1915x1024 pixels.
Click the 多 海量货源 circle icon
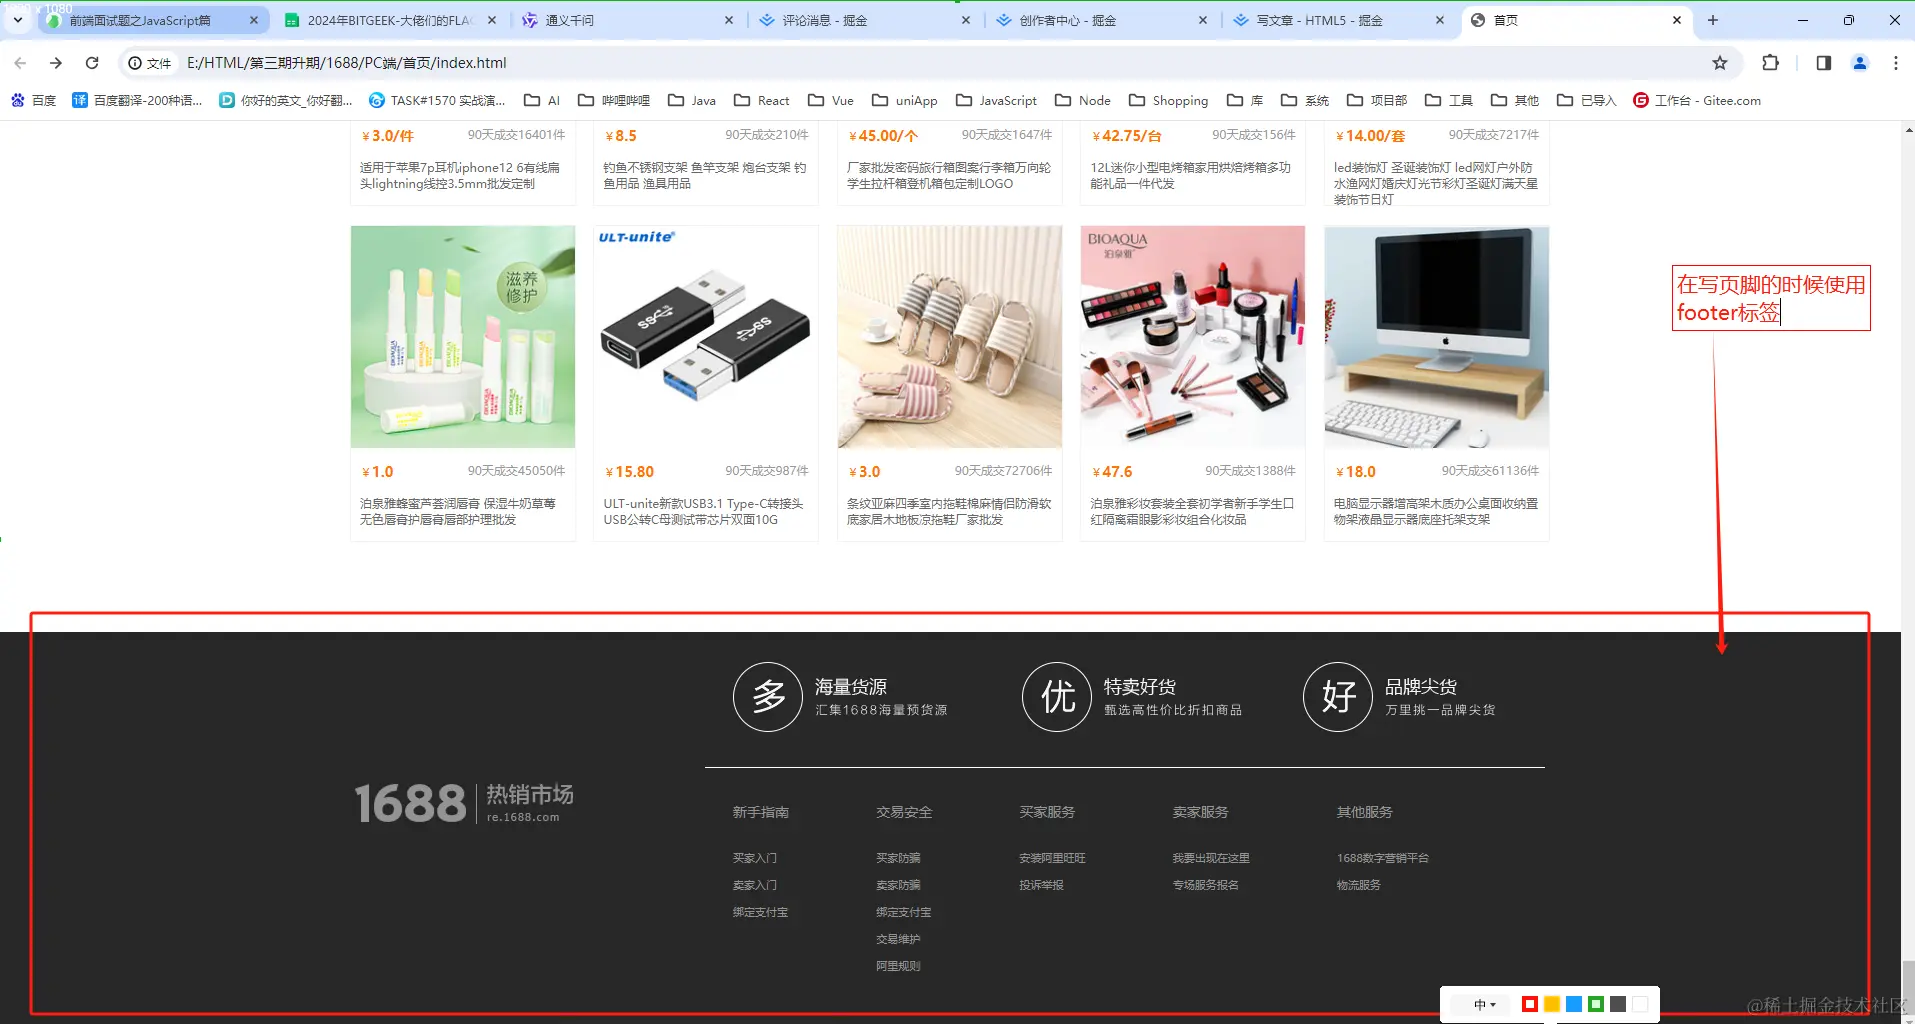click(x=768, y=697)
